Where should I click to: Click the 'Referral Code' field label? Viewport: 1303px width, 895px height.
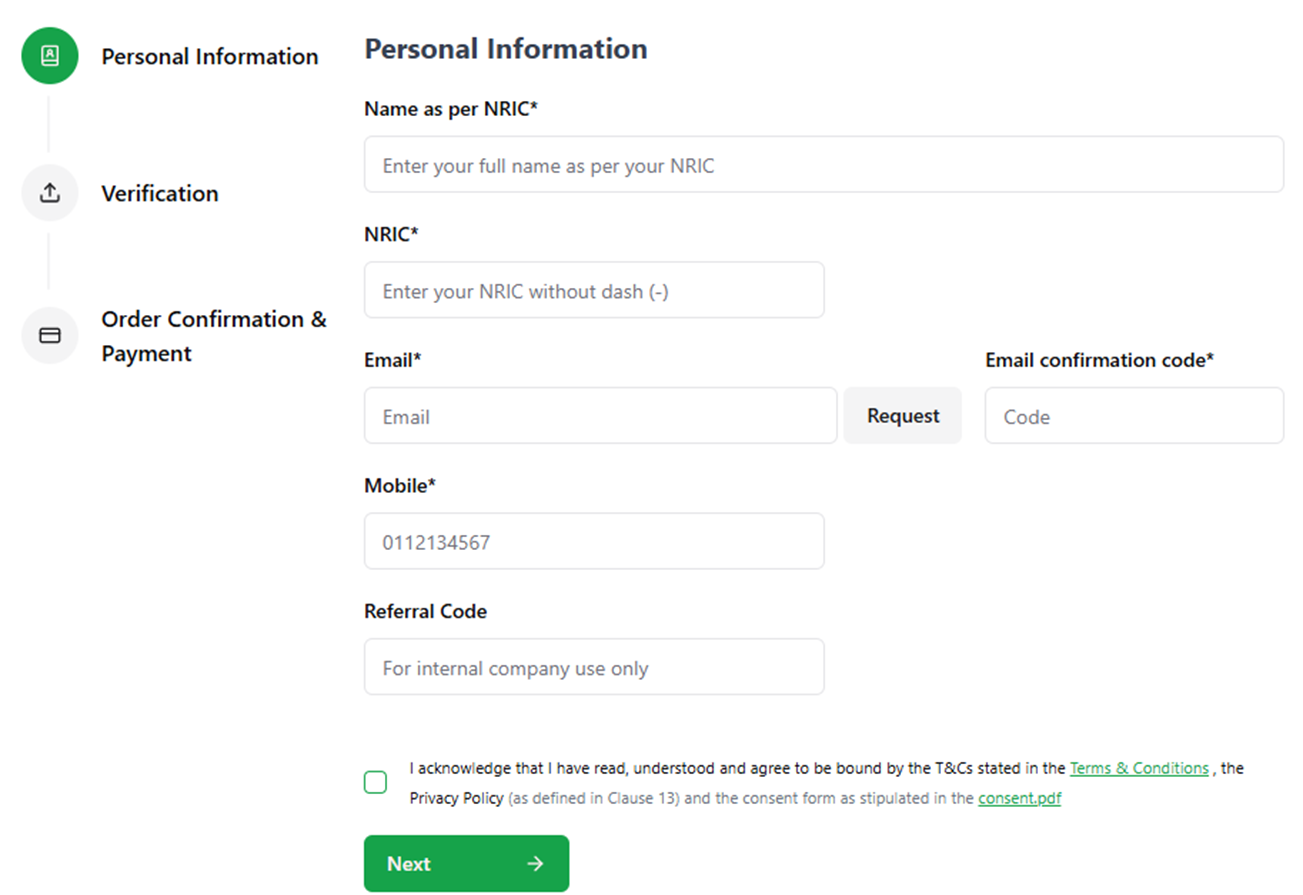[425, 611]
